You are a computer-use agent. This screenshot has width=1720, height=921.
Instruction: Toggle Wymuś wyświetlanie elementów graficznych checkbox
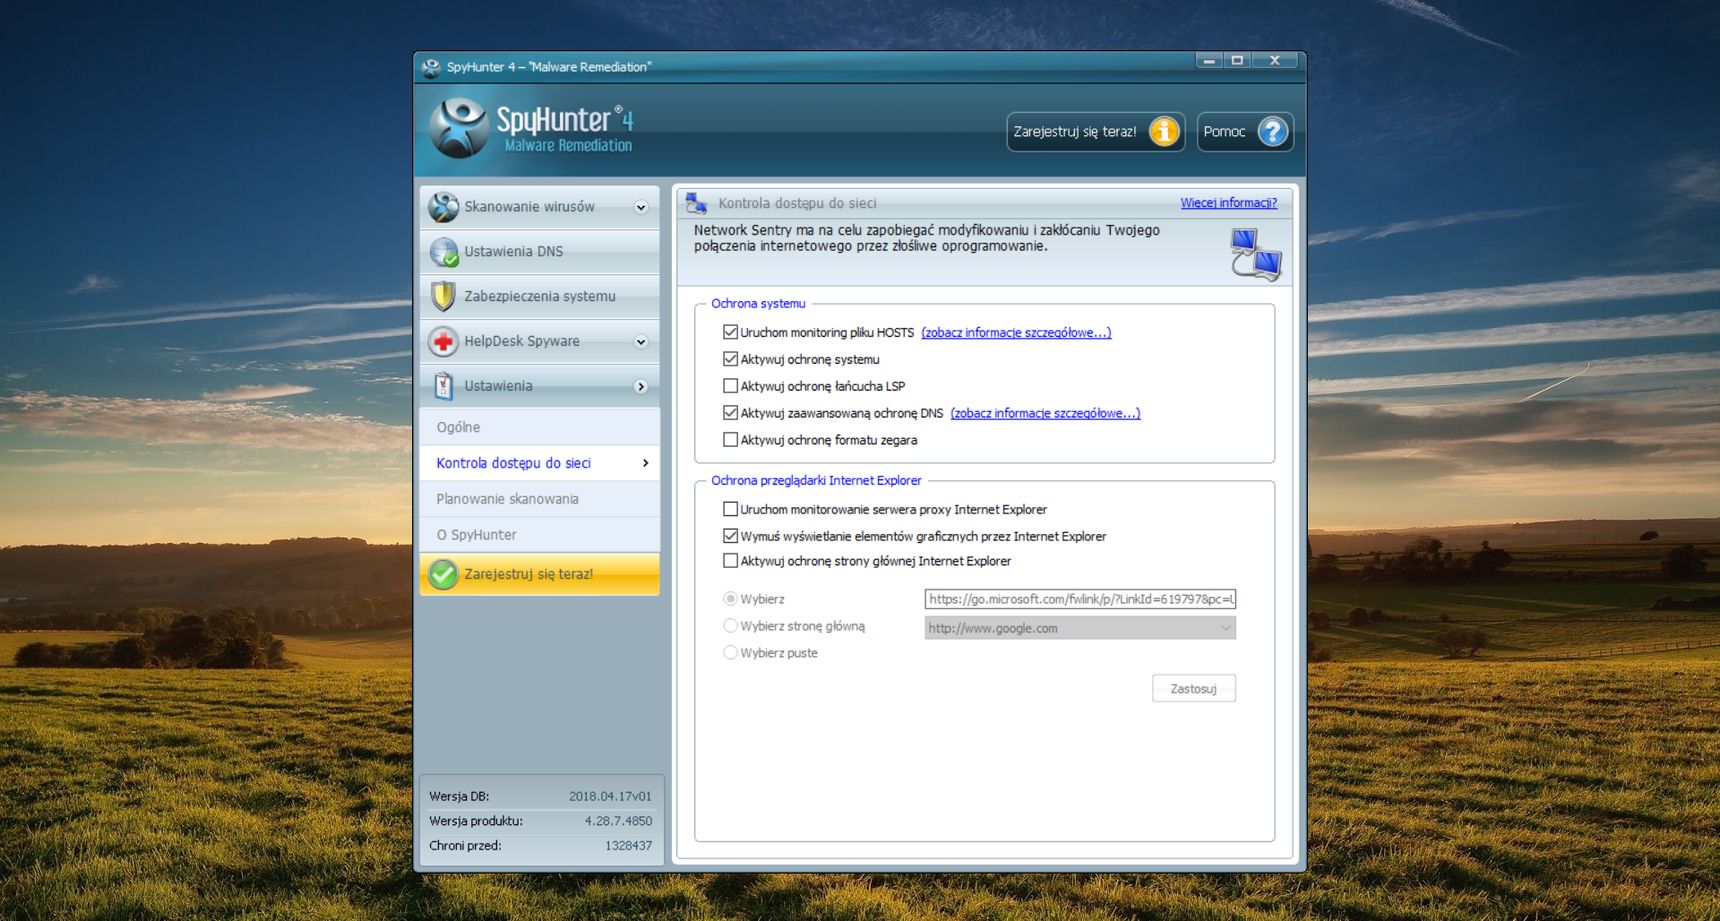730,536
